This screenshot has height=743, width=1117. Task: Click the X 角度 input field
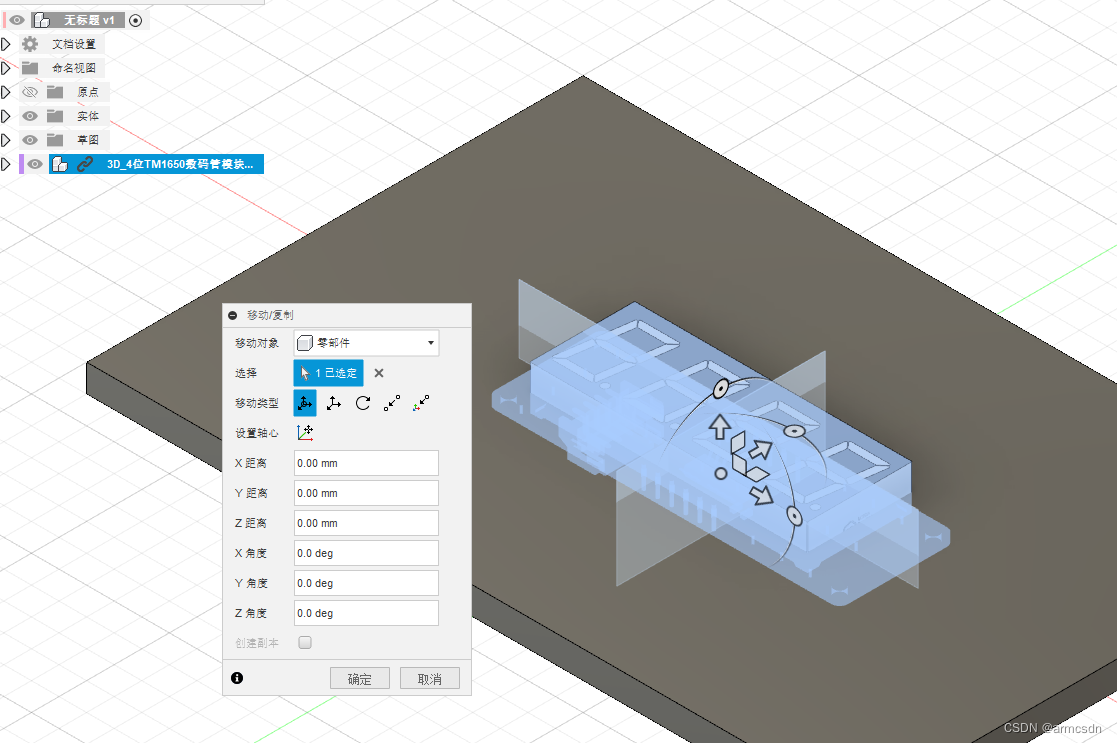pyautogui.click(x=366, y=553)
